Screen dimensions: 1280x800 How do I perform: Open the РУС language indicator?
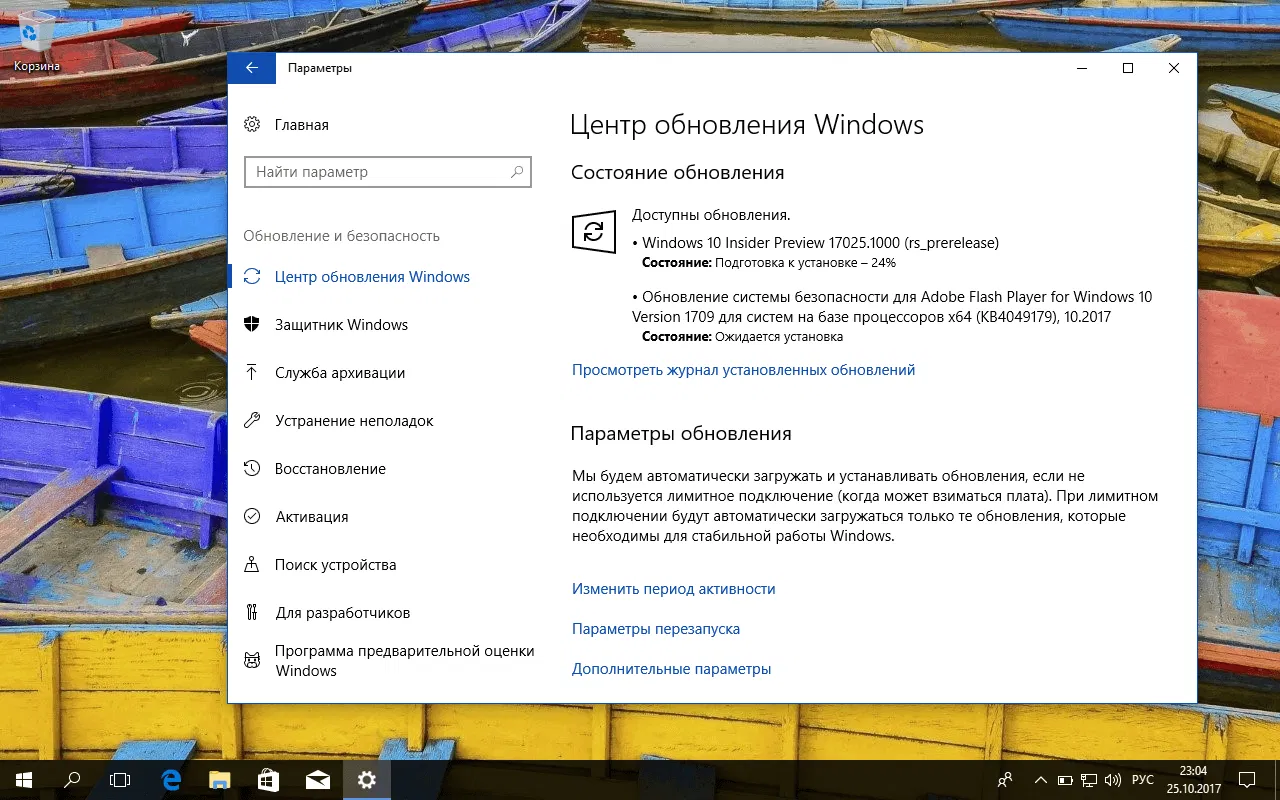point(1143,779)
